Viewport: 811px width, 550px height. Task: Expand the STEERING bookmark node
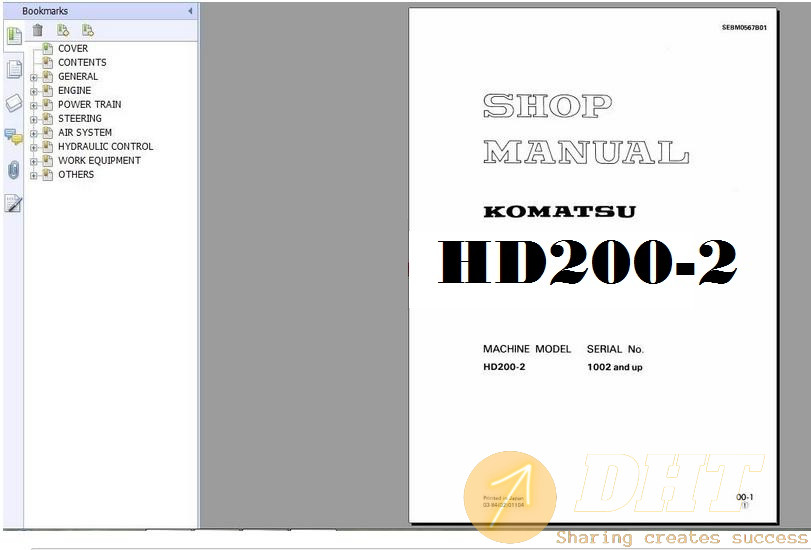click(34, 120)
